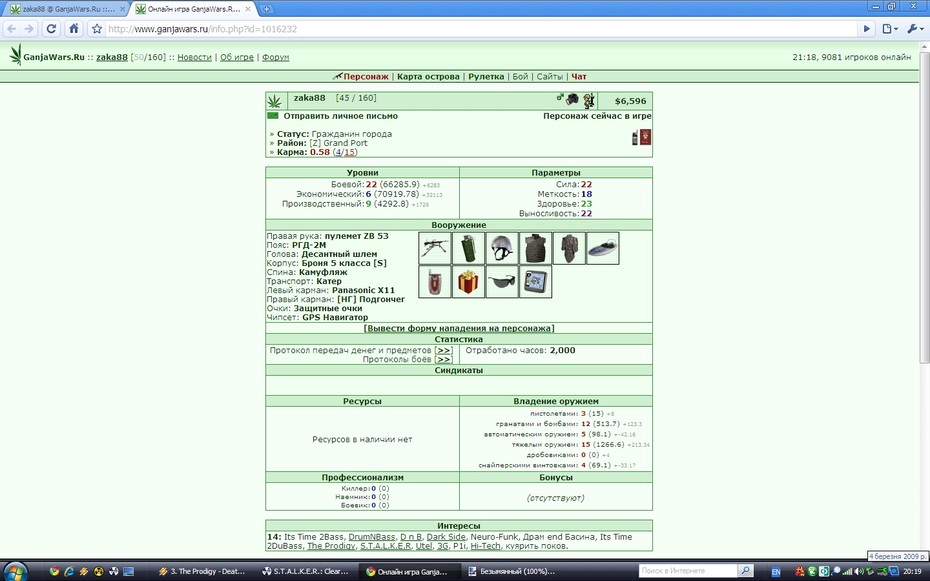
Task: Open the wrench settings menu
Action: coord(914,28)
